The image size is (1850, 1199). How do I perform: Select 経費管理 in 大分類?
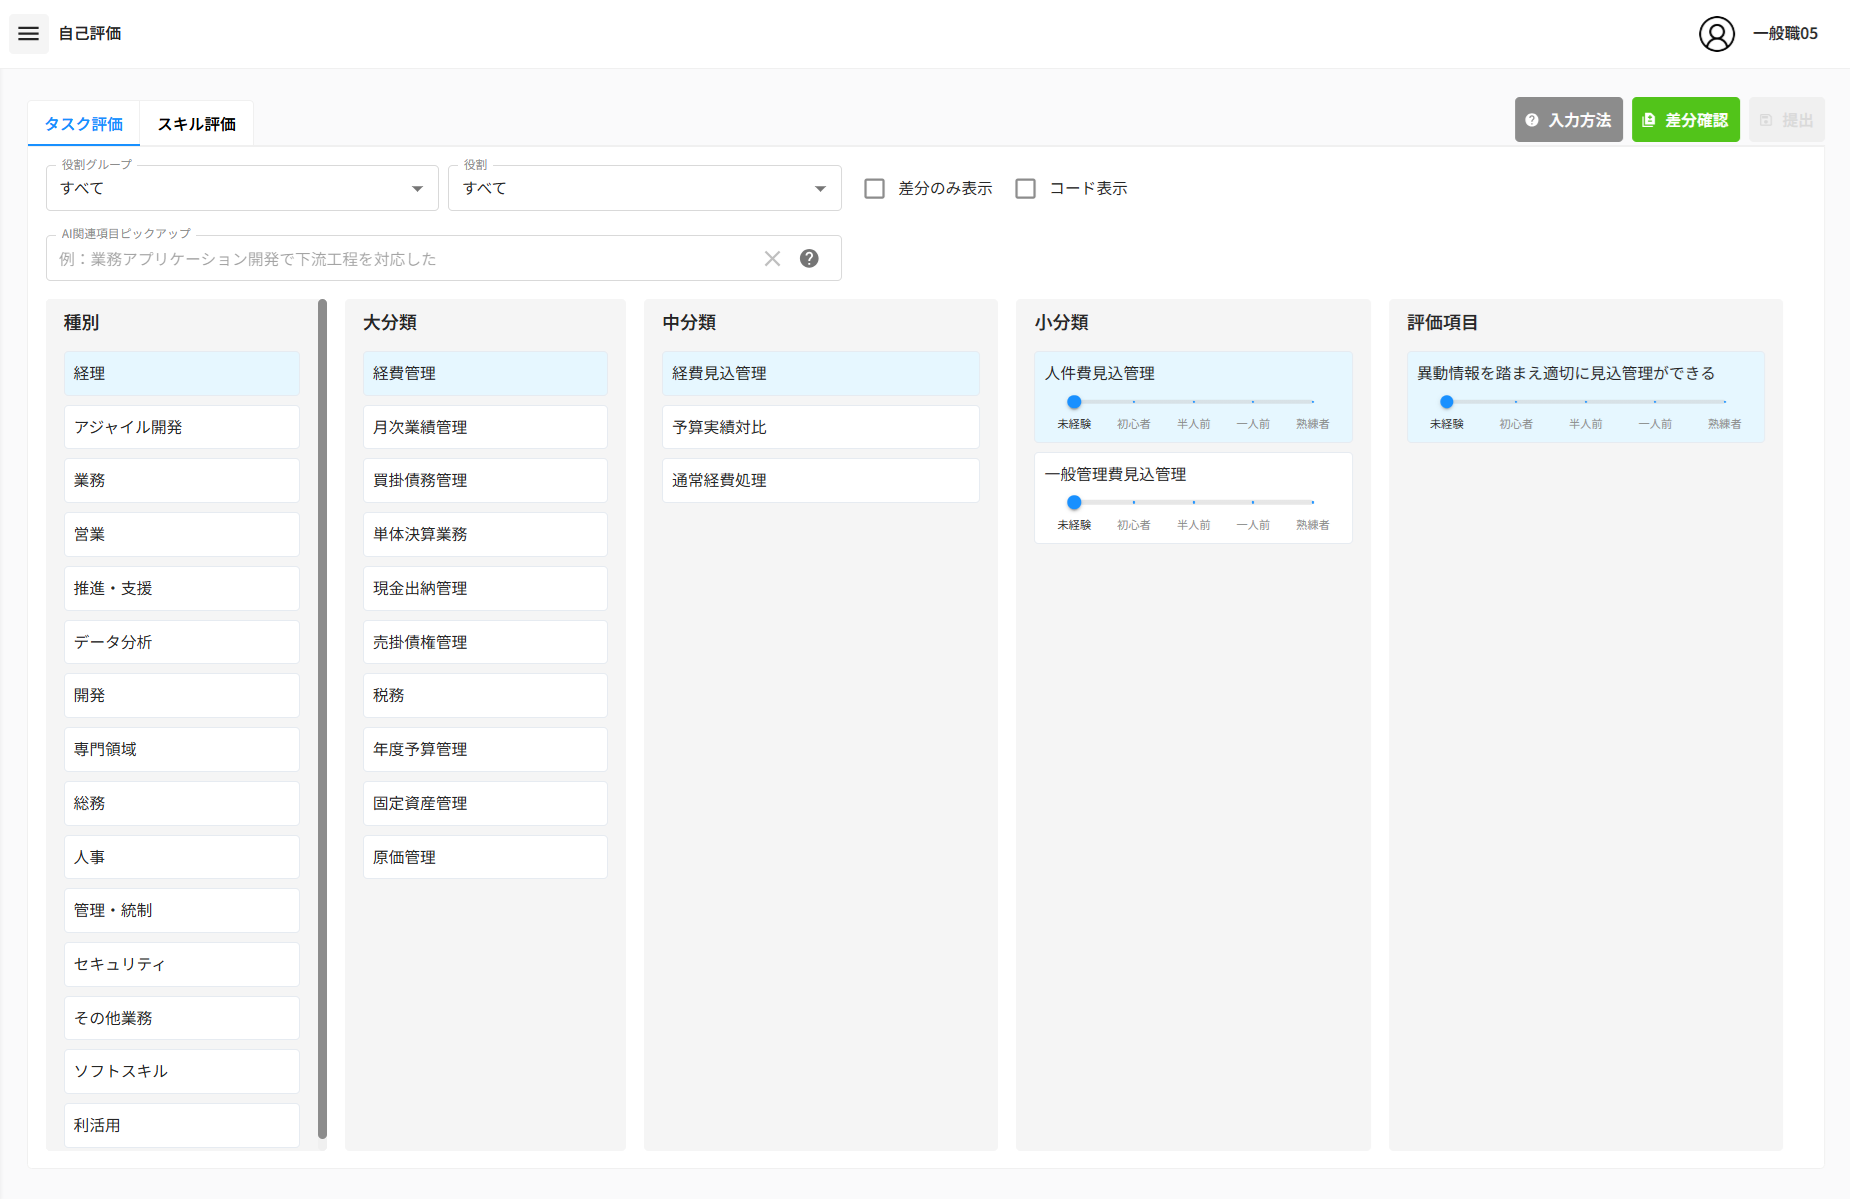click(x=485, y=373)
